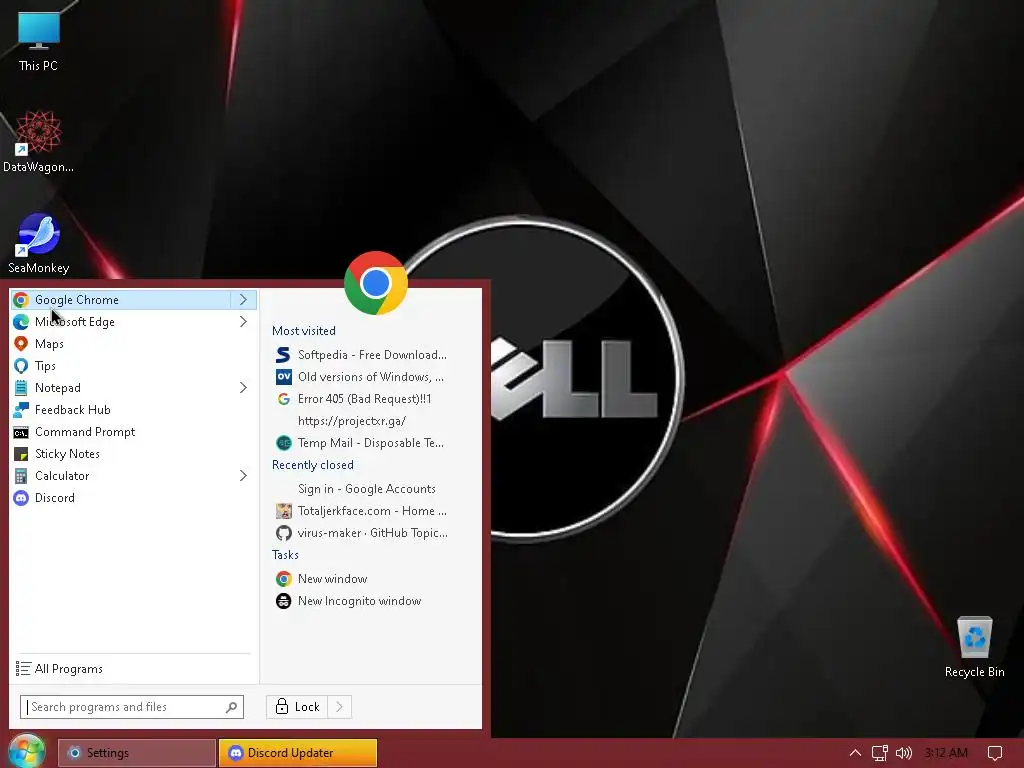Focus the Search programs and files box
The width and height of the screenshot is (1024, 768).
[x=132, y=707]
